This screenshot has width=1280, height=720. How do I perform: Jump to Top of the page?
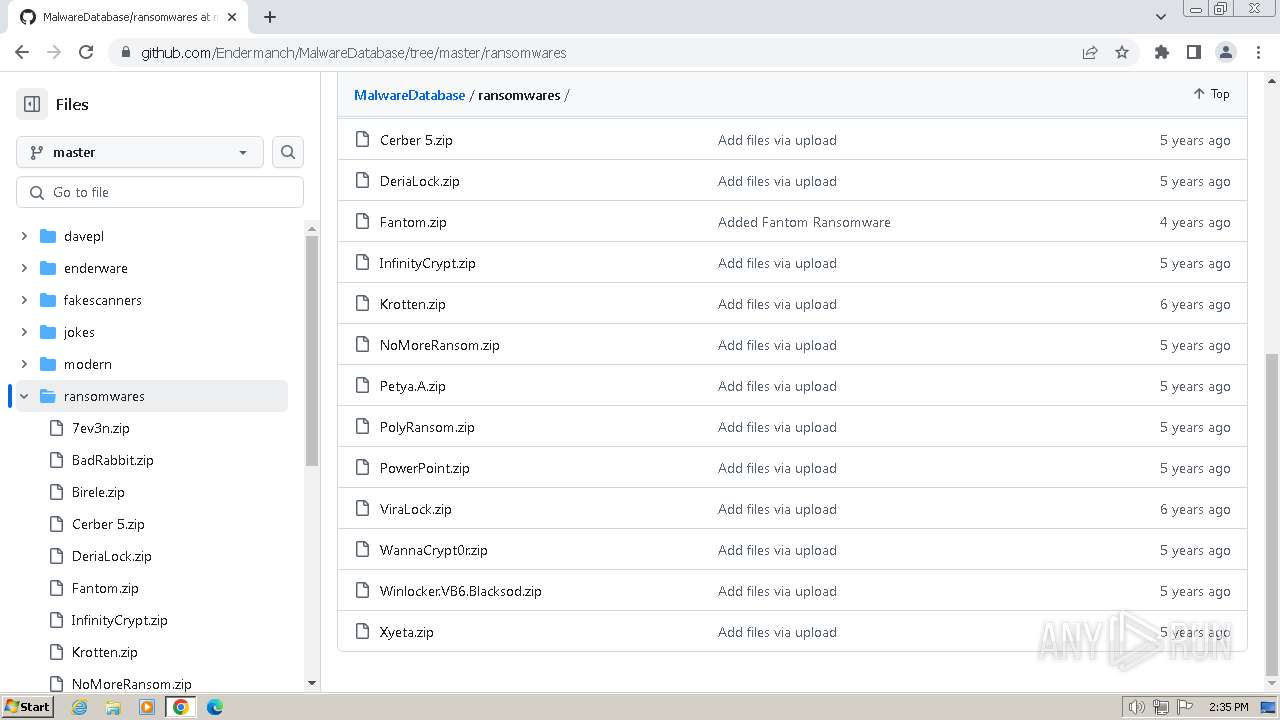pyautogui.click(x=1211, y=94)
